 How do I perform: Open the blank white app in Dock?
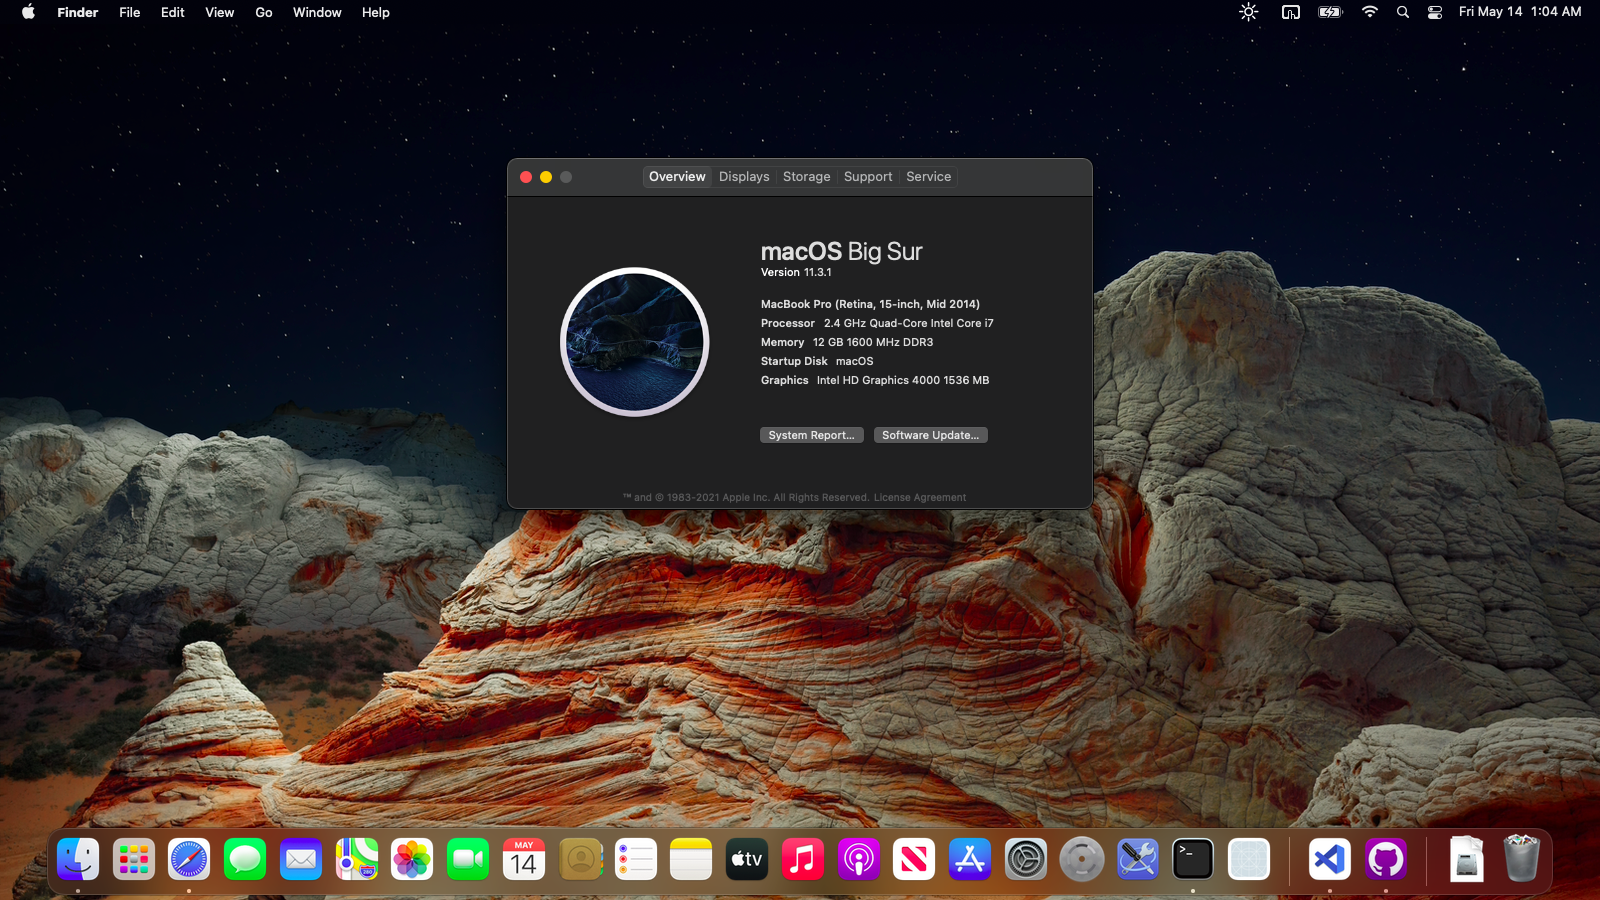click(x=1249, y=859)
